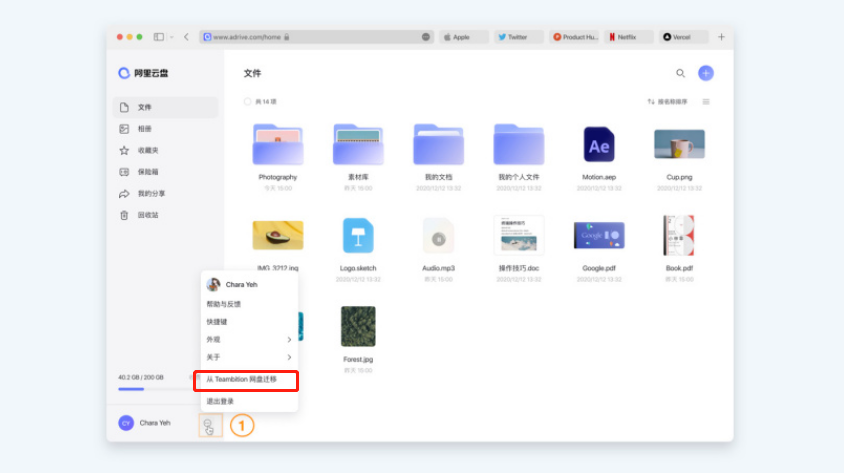Switch to list view layout icon
844x473 pixels.
click(x=706, y=102)
